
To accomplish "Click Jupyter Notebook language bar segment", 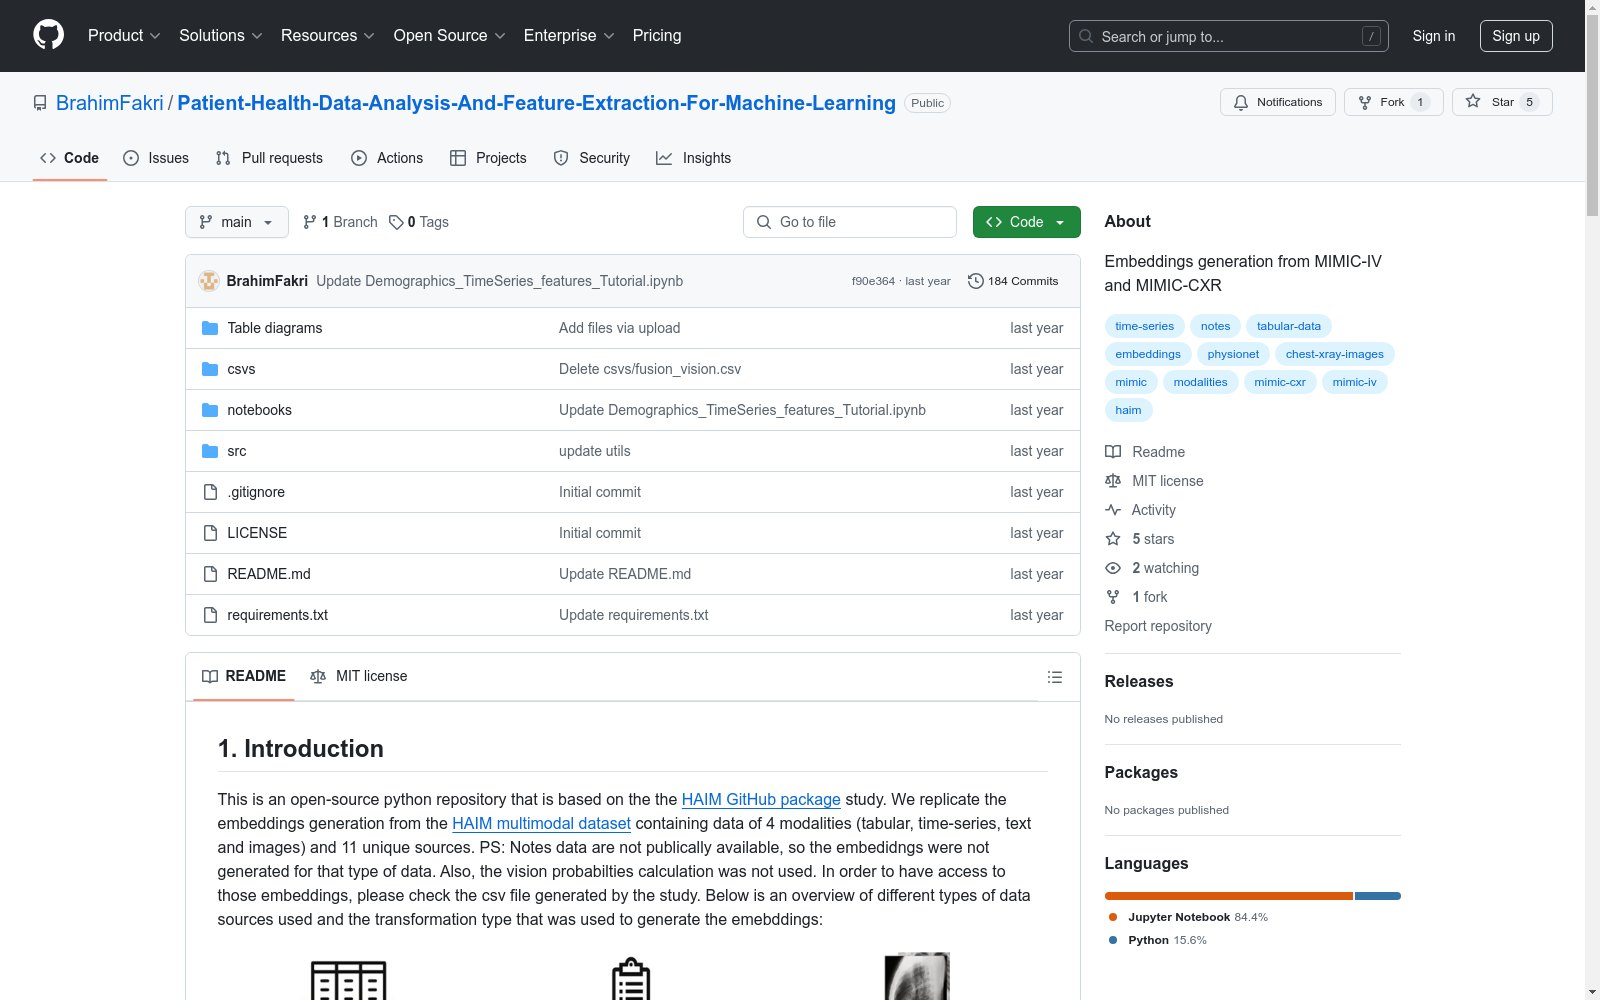I will click(x=1229, y=896).
